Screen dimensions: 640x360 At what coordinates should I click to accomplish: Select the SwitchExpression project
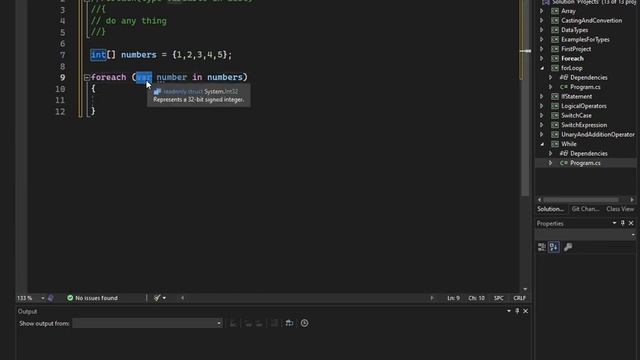584,125
